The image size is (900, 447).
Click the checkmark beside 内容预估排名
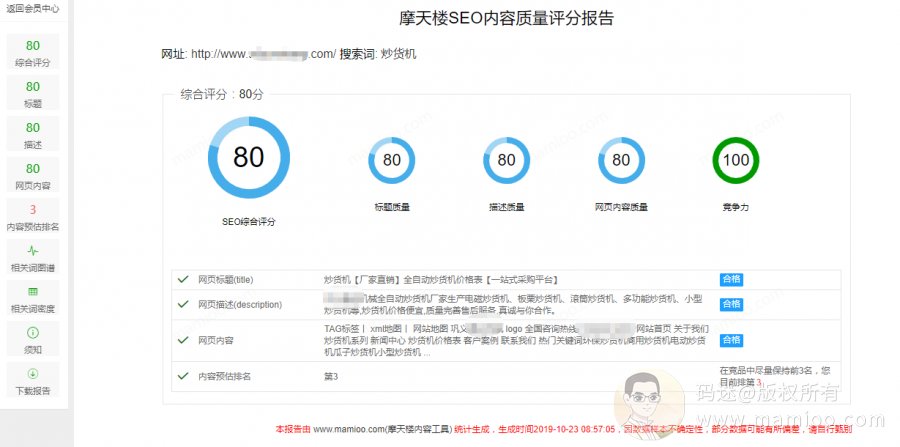tap(182, 376)
